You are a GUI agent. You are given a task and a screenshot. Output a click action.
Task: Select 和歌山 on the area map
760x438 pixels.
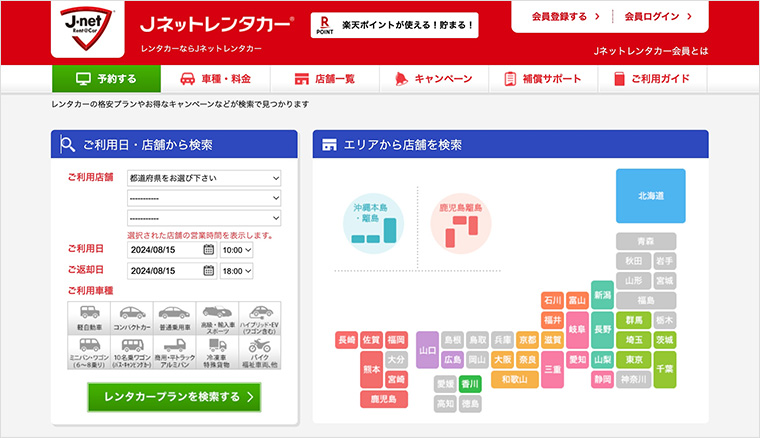515,379
